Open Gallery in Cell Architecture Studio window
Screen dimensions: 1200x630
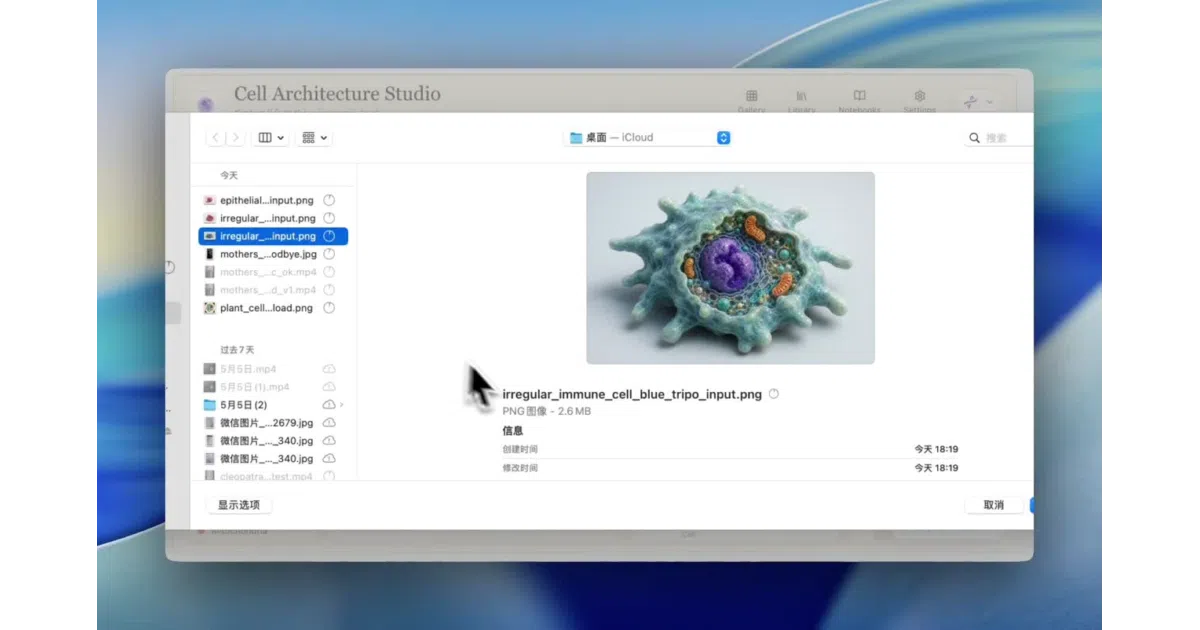(752, 101)
